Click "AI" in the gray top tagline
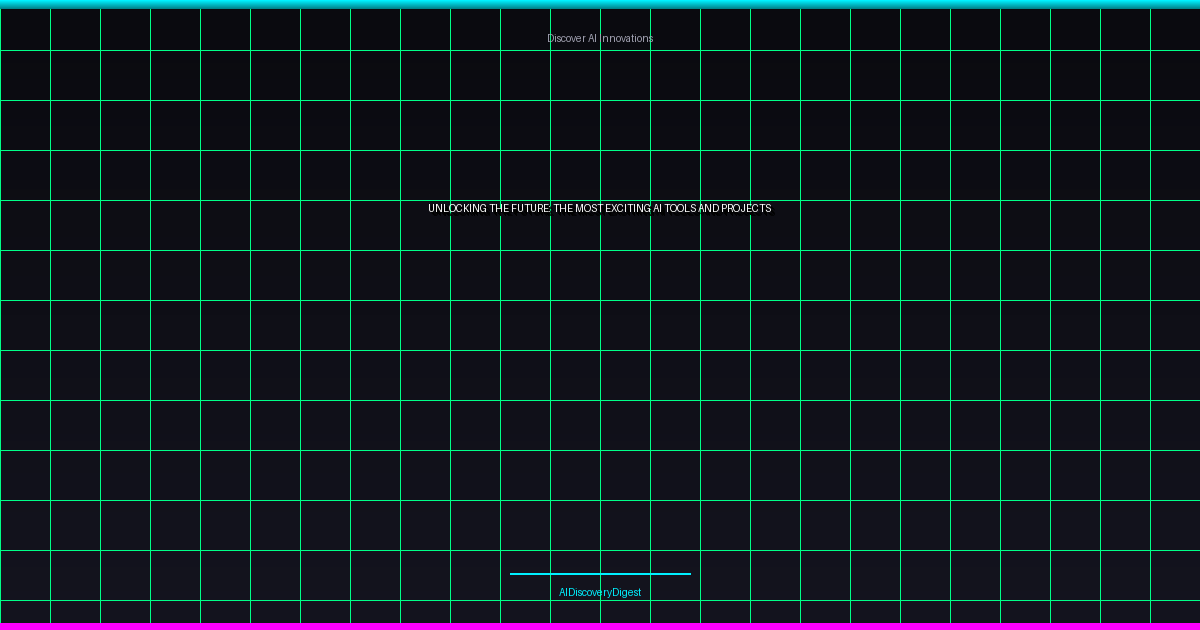Image resolution: width=1200 pixels, height=630 pixels. [x=592, y=38]
